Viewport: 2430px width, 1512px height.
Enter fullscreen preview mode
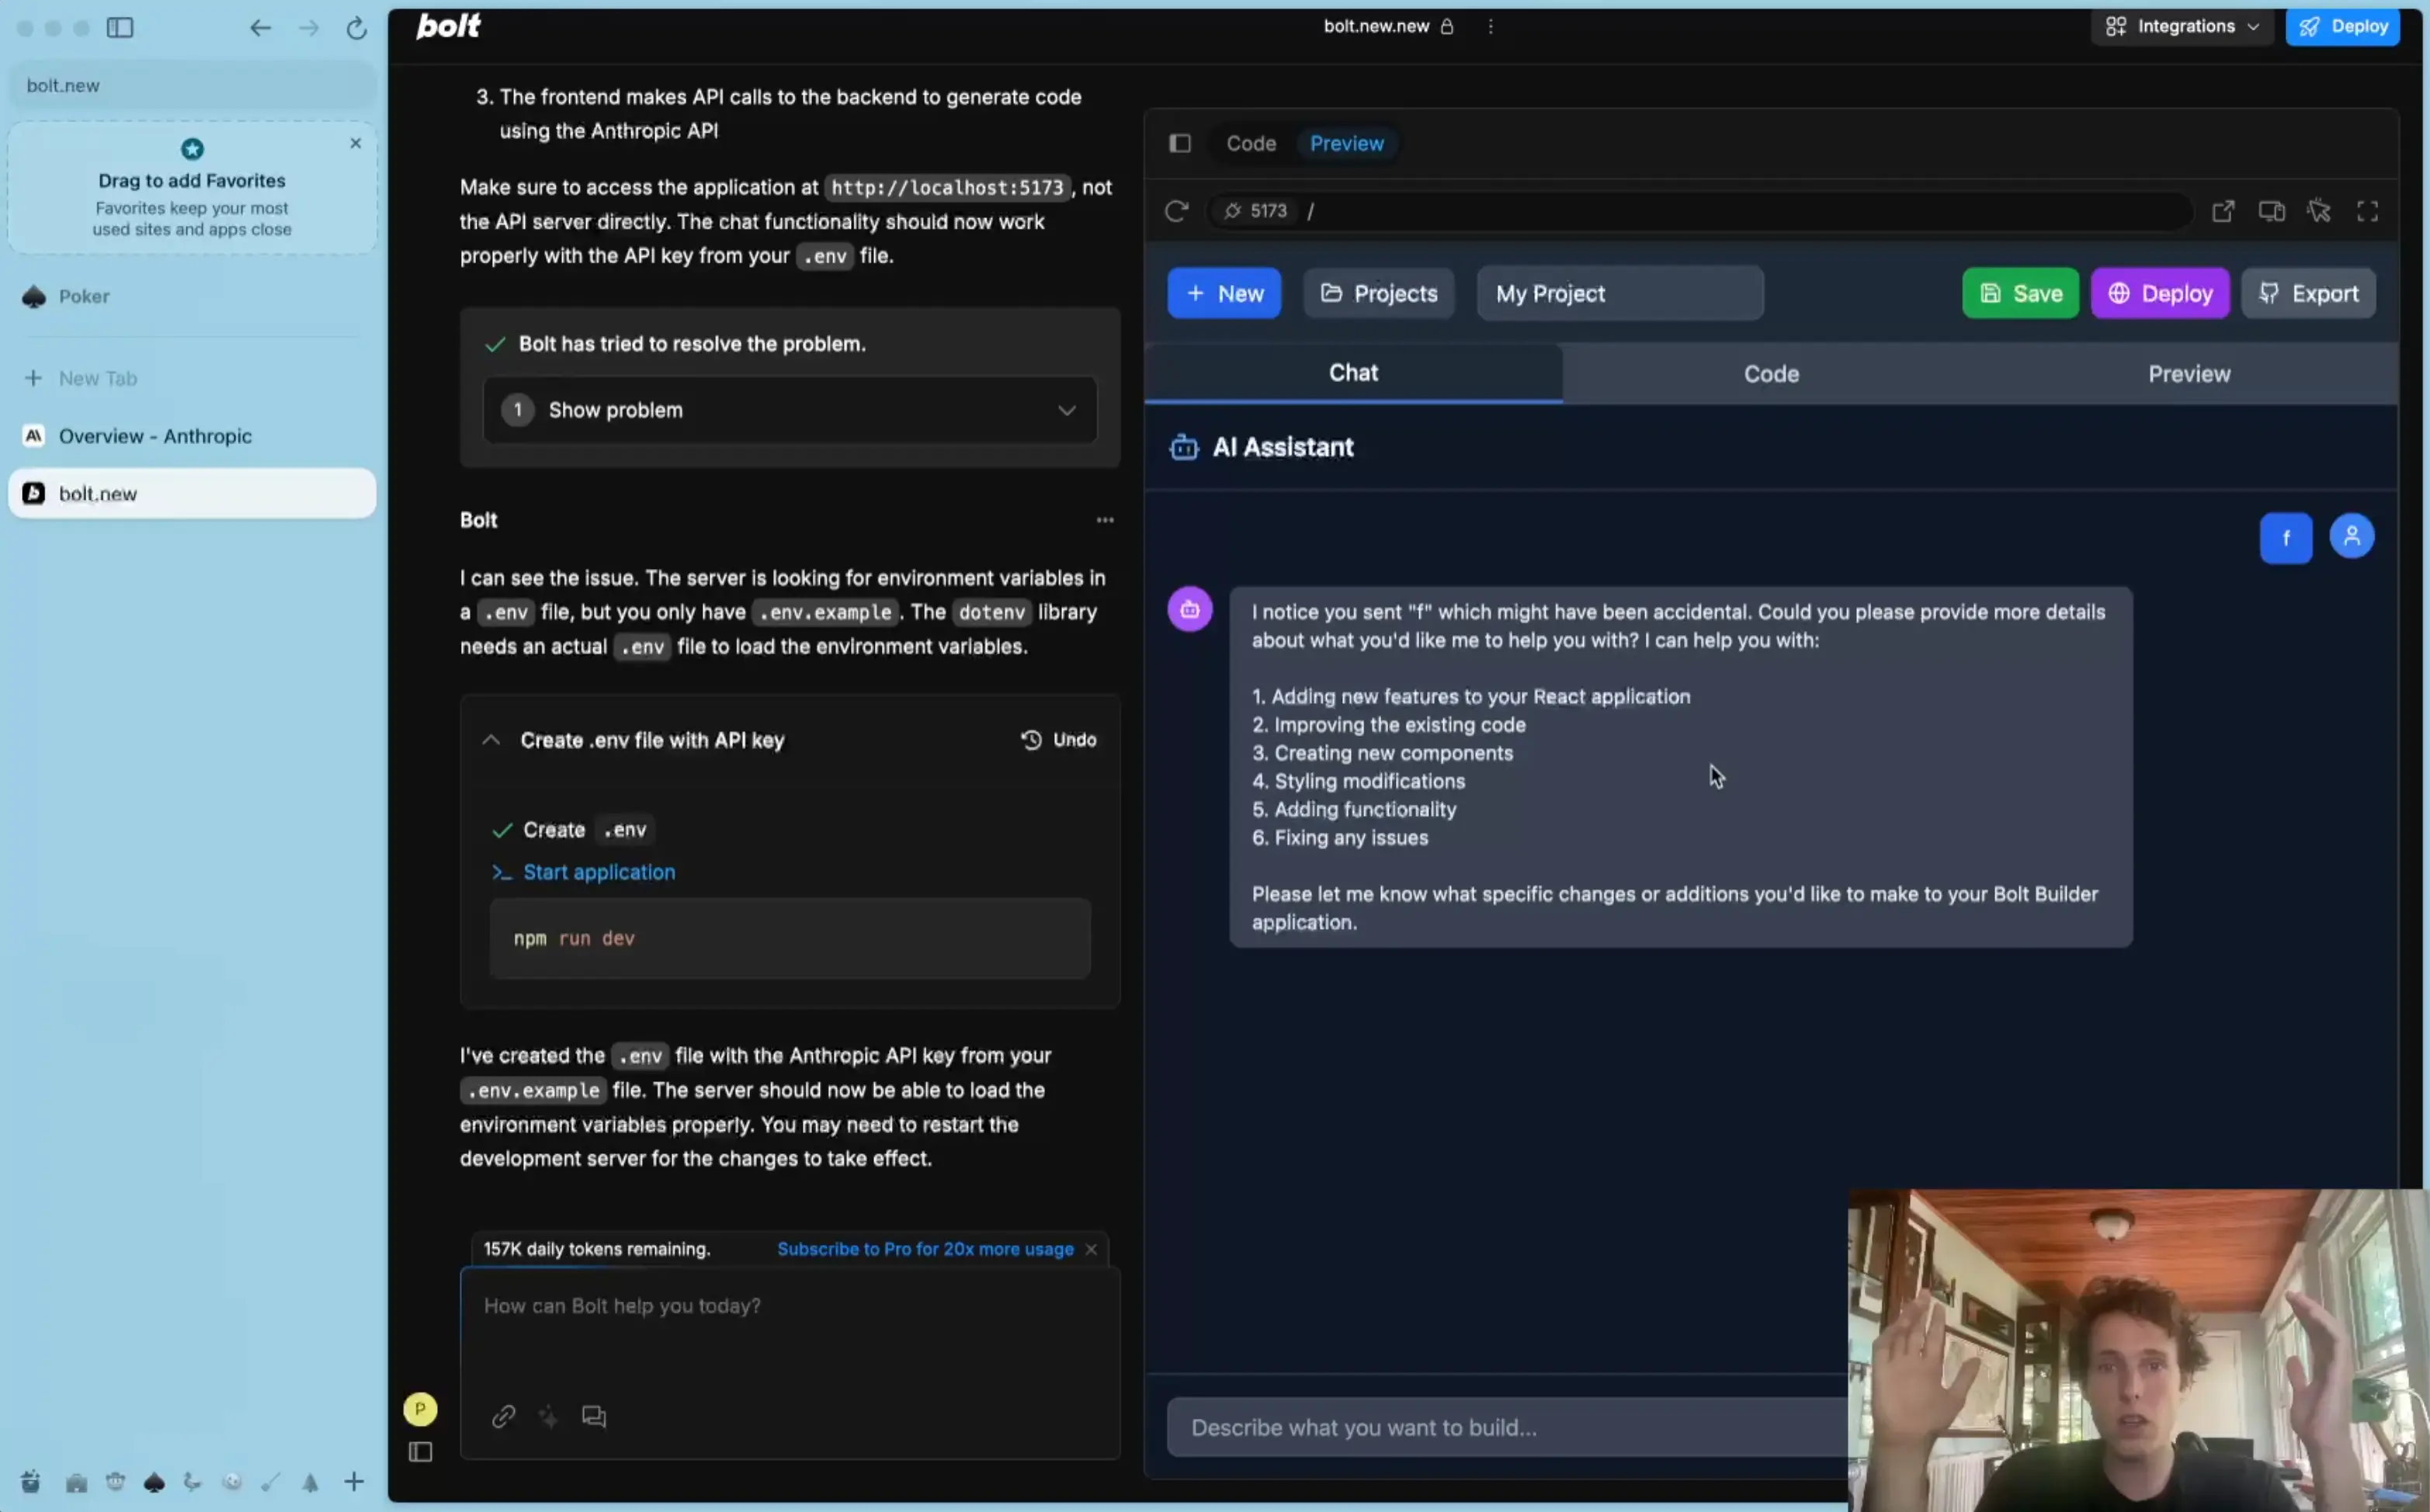[2367, 211]
